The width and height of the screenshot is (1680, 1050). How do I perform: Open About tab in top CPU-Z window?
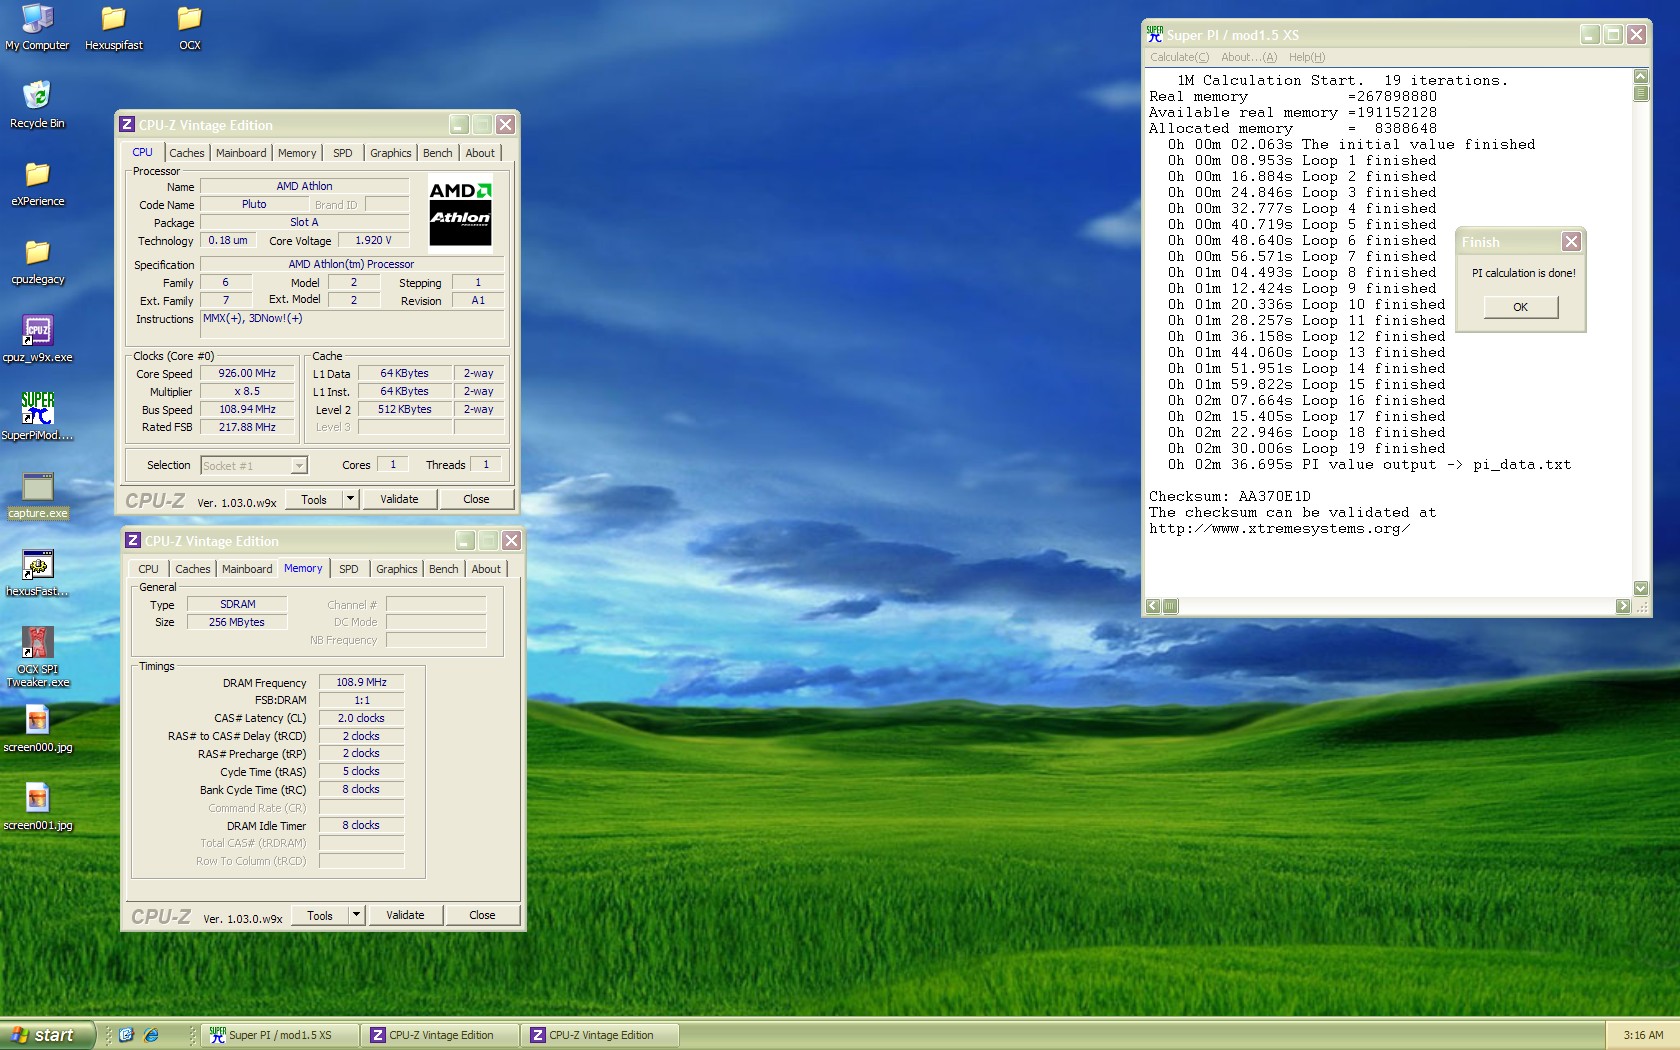point(480,153)
